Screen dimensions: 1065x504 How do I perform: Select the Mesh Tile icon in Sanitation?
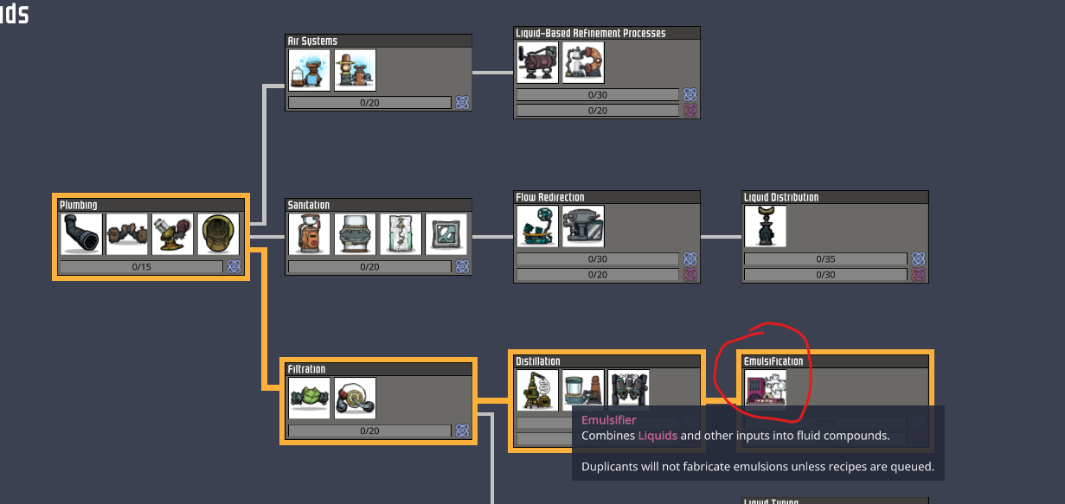(x=446, y=234)
